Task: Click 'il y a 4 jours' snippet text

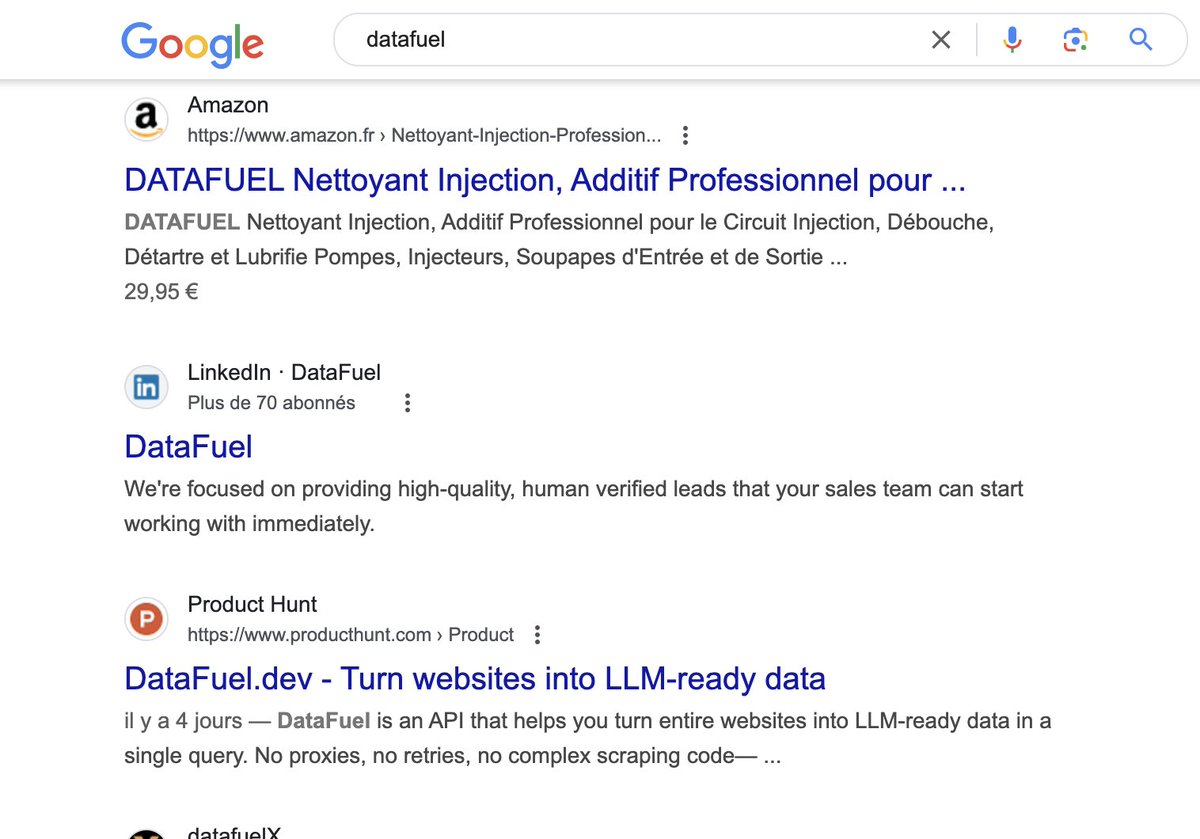Action: click(183, 721)
